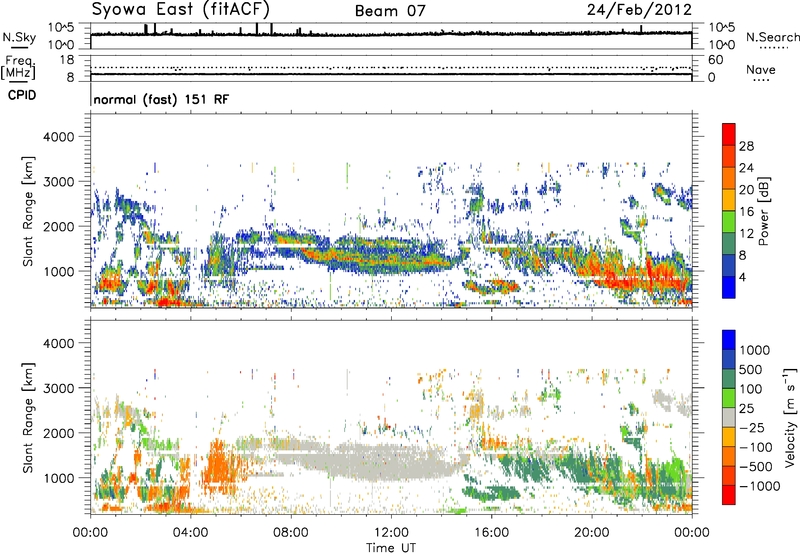Pick the blue top segment of the Velocity colorbar
Screen dimensions: 800x554
point(729,340)
